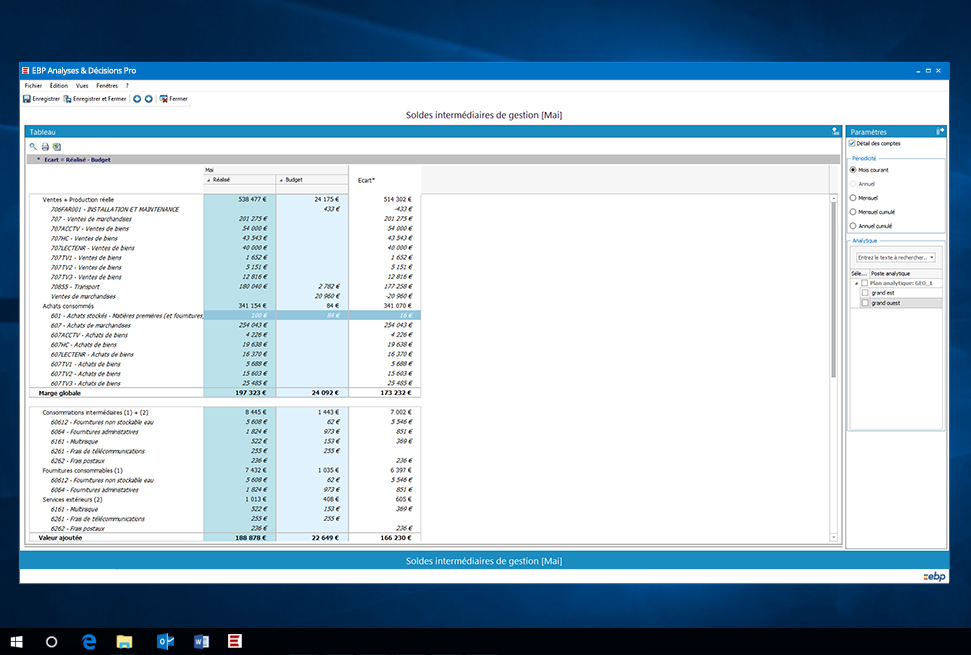Click the Réalisé column sort arrow
971x655 pixels.
(209, 180)
